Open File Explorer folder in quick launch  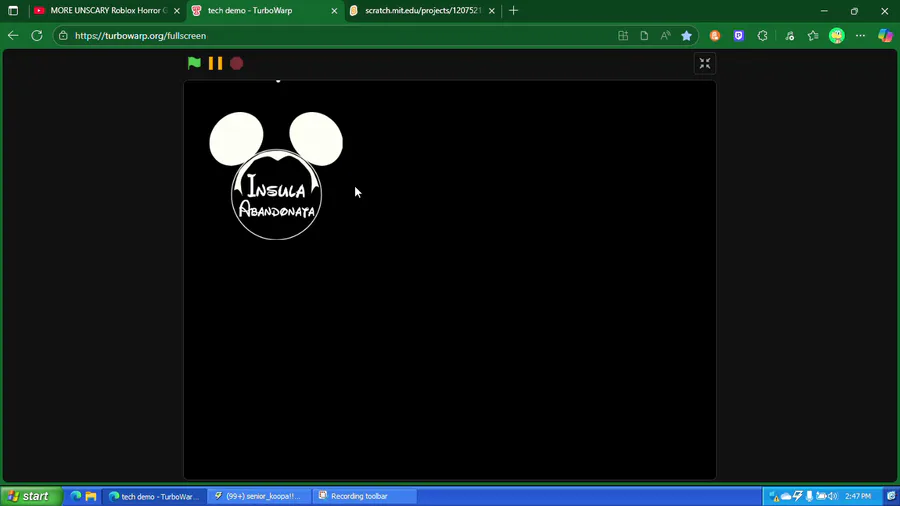click(91, 496)
